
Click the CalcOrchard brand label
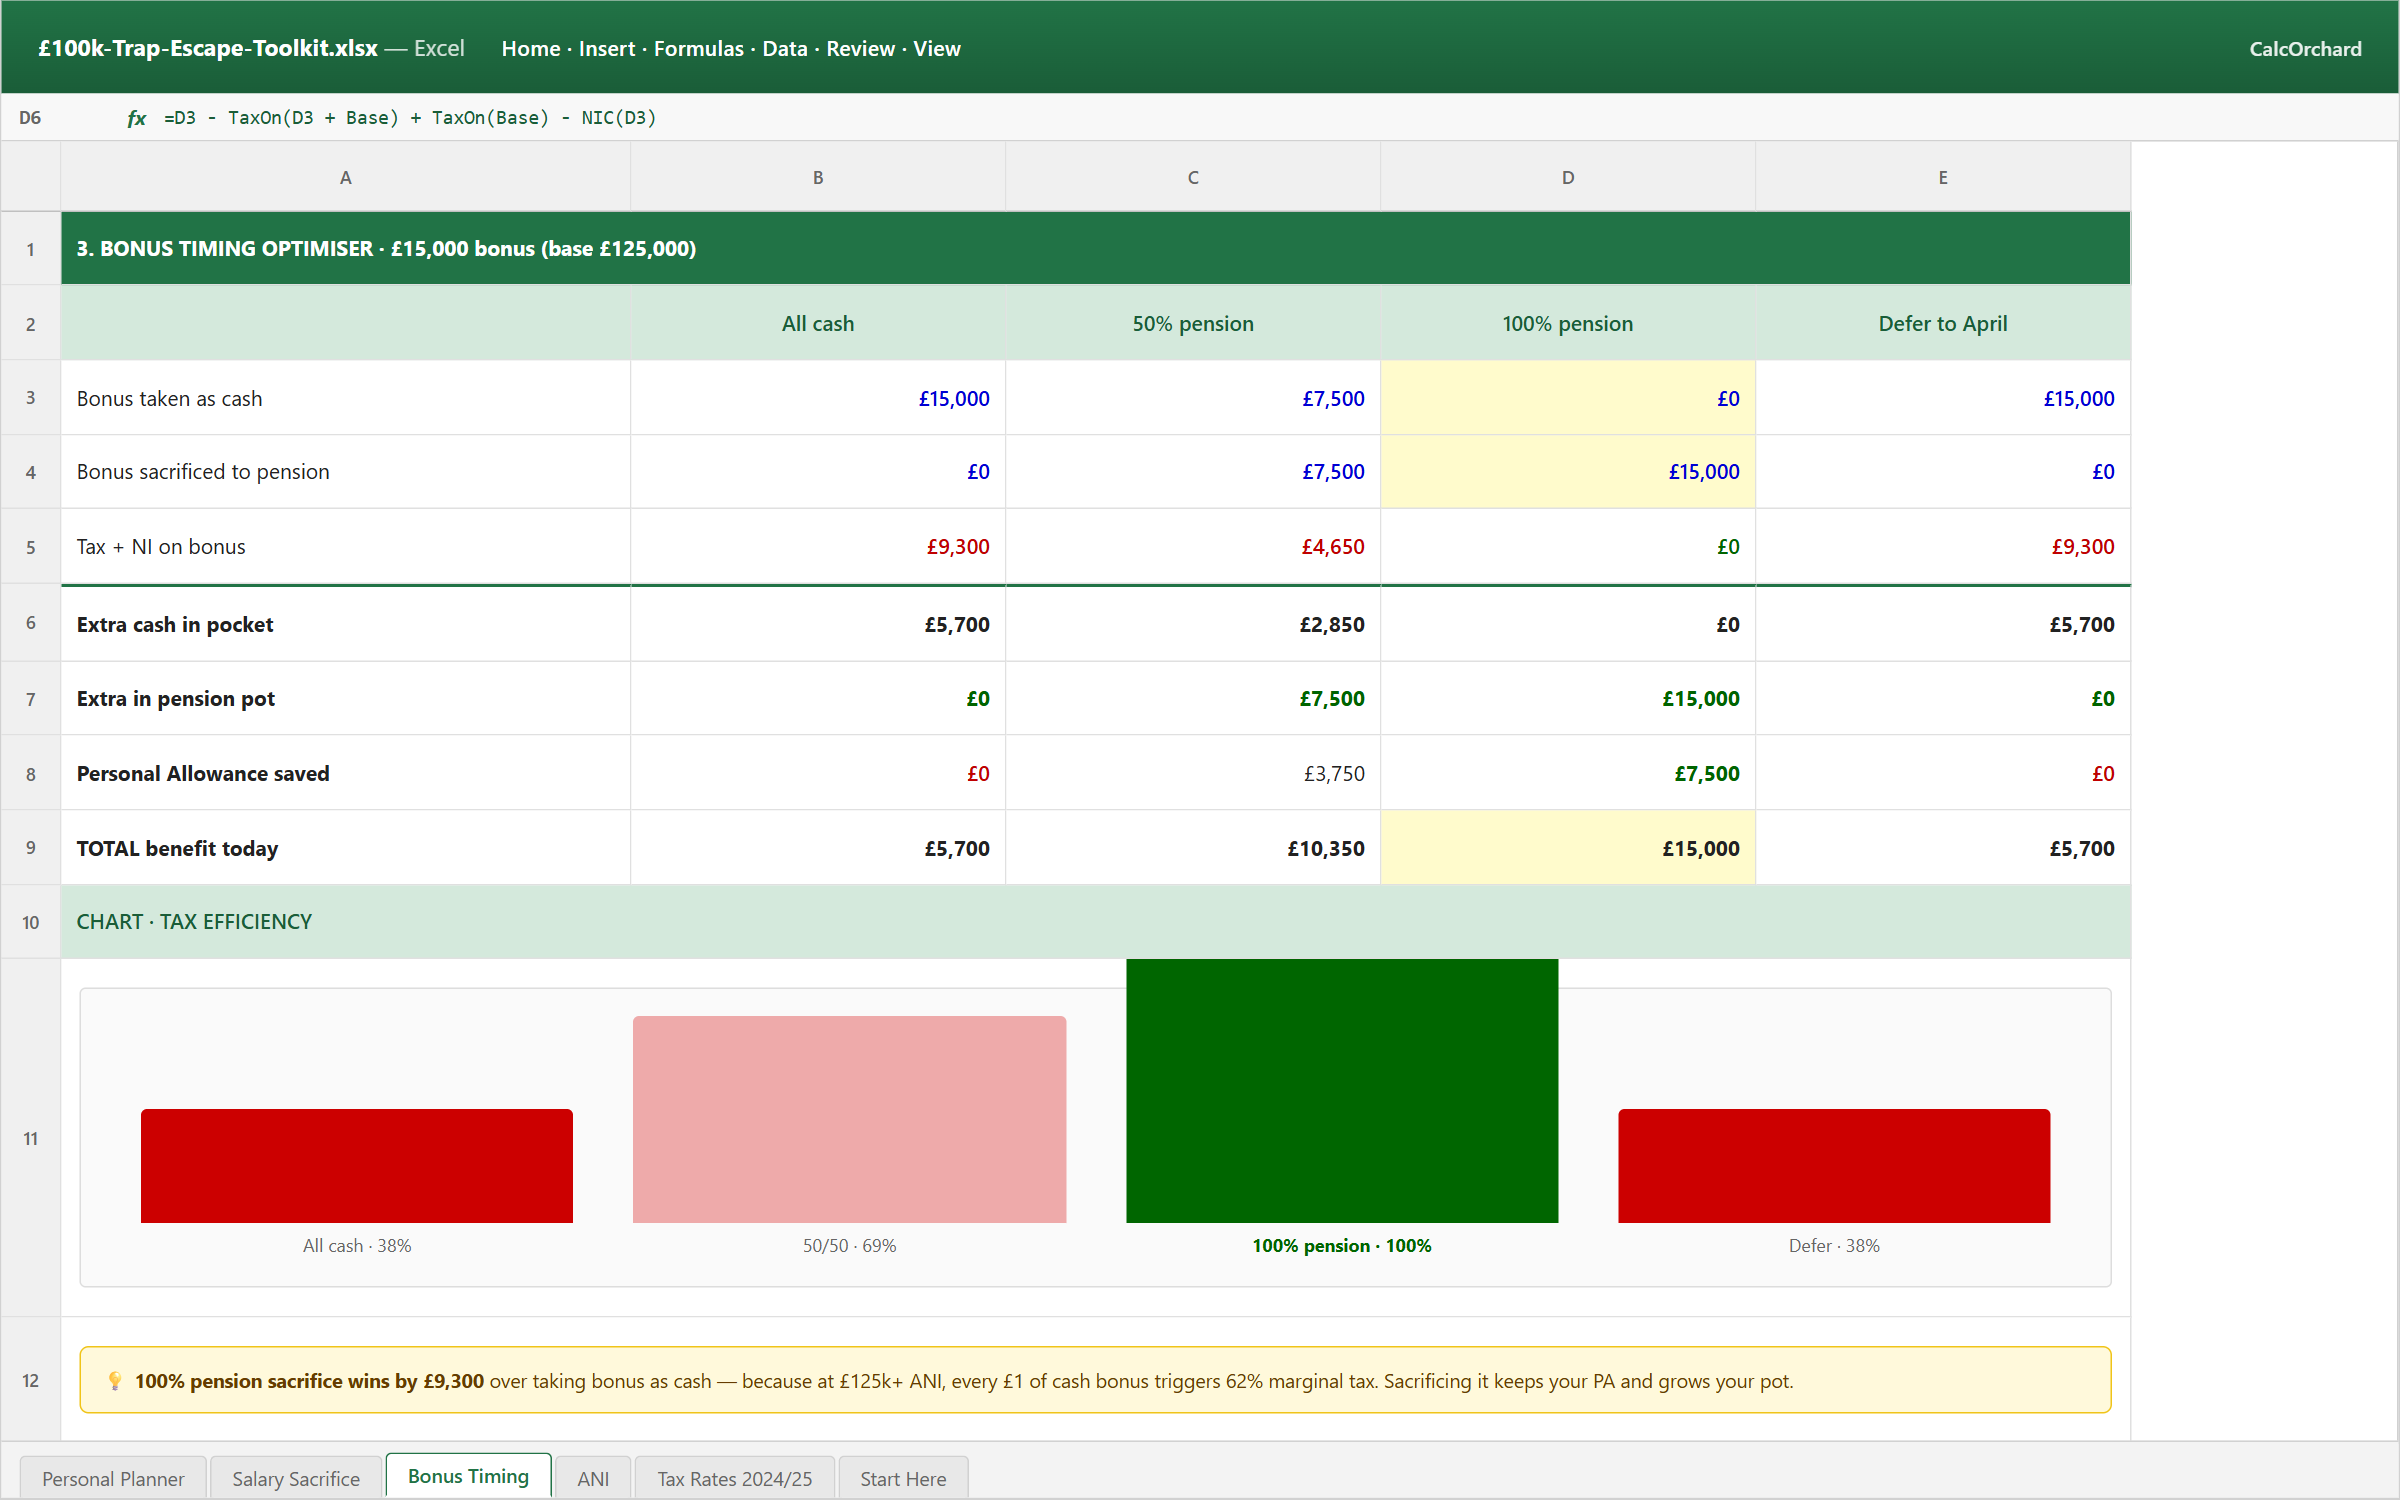tap(2305, 49)
